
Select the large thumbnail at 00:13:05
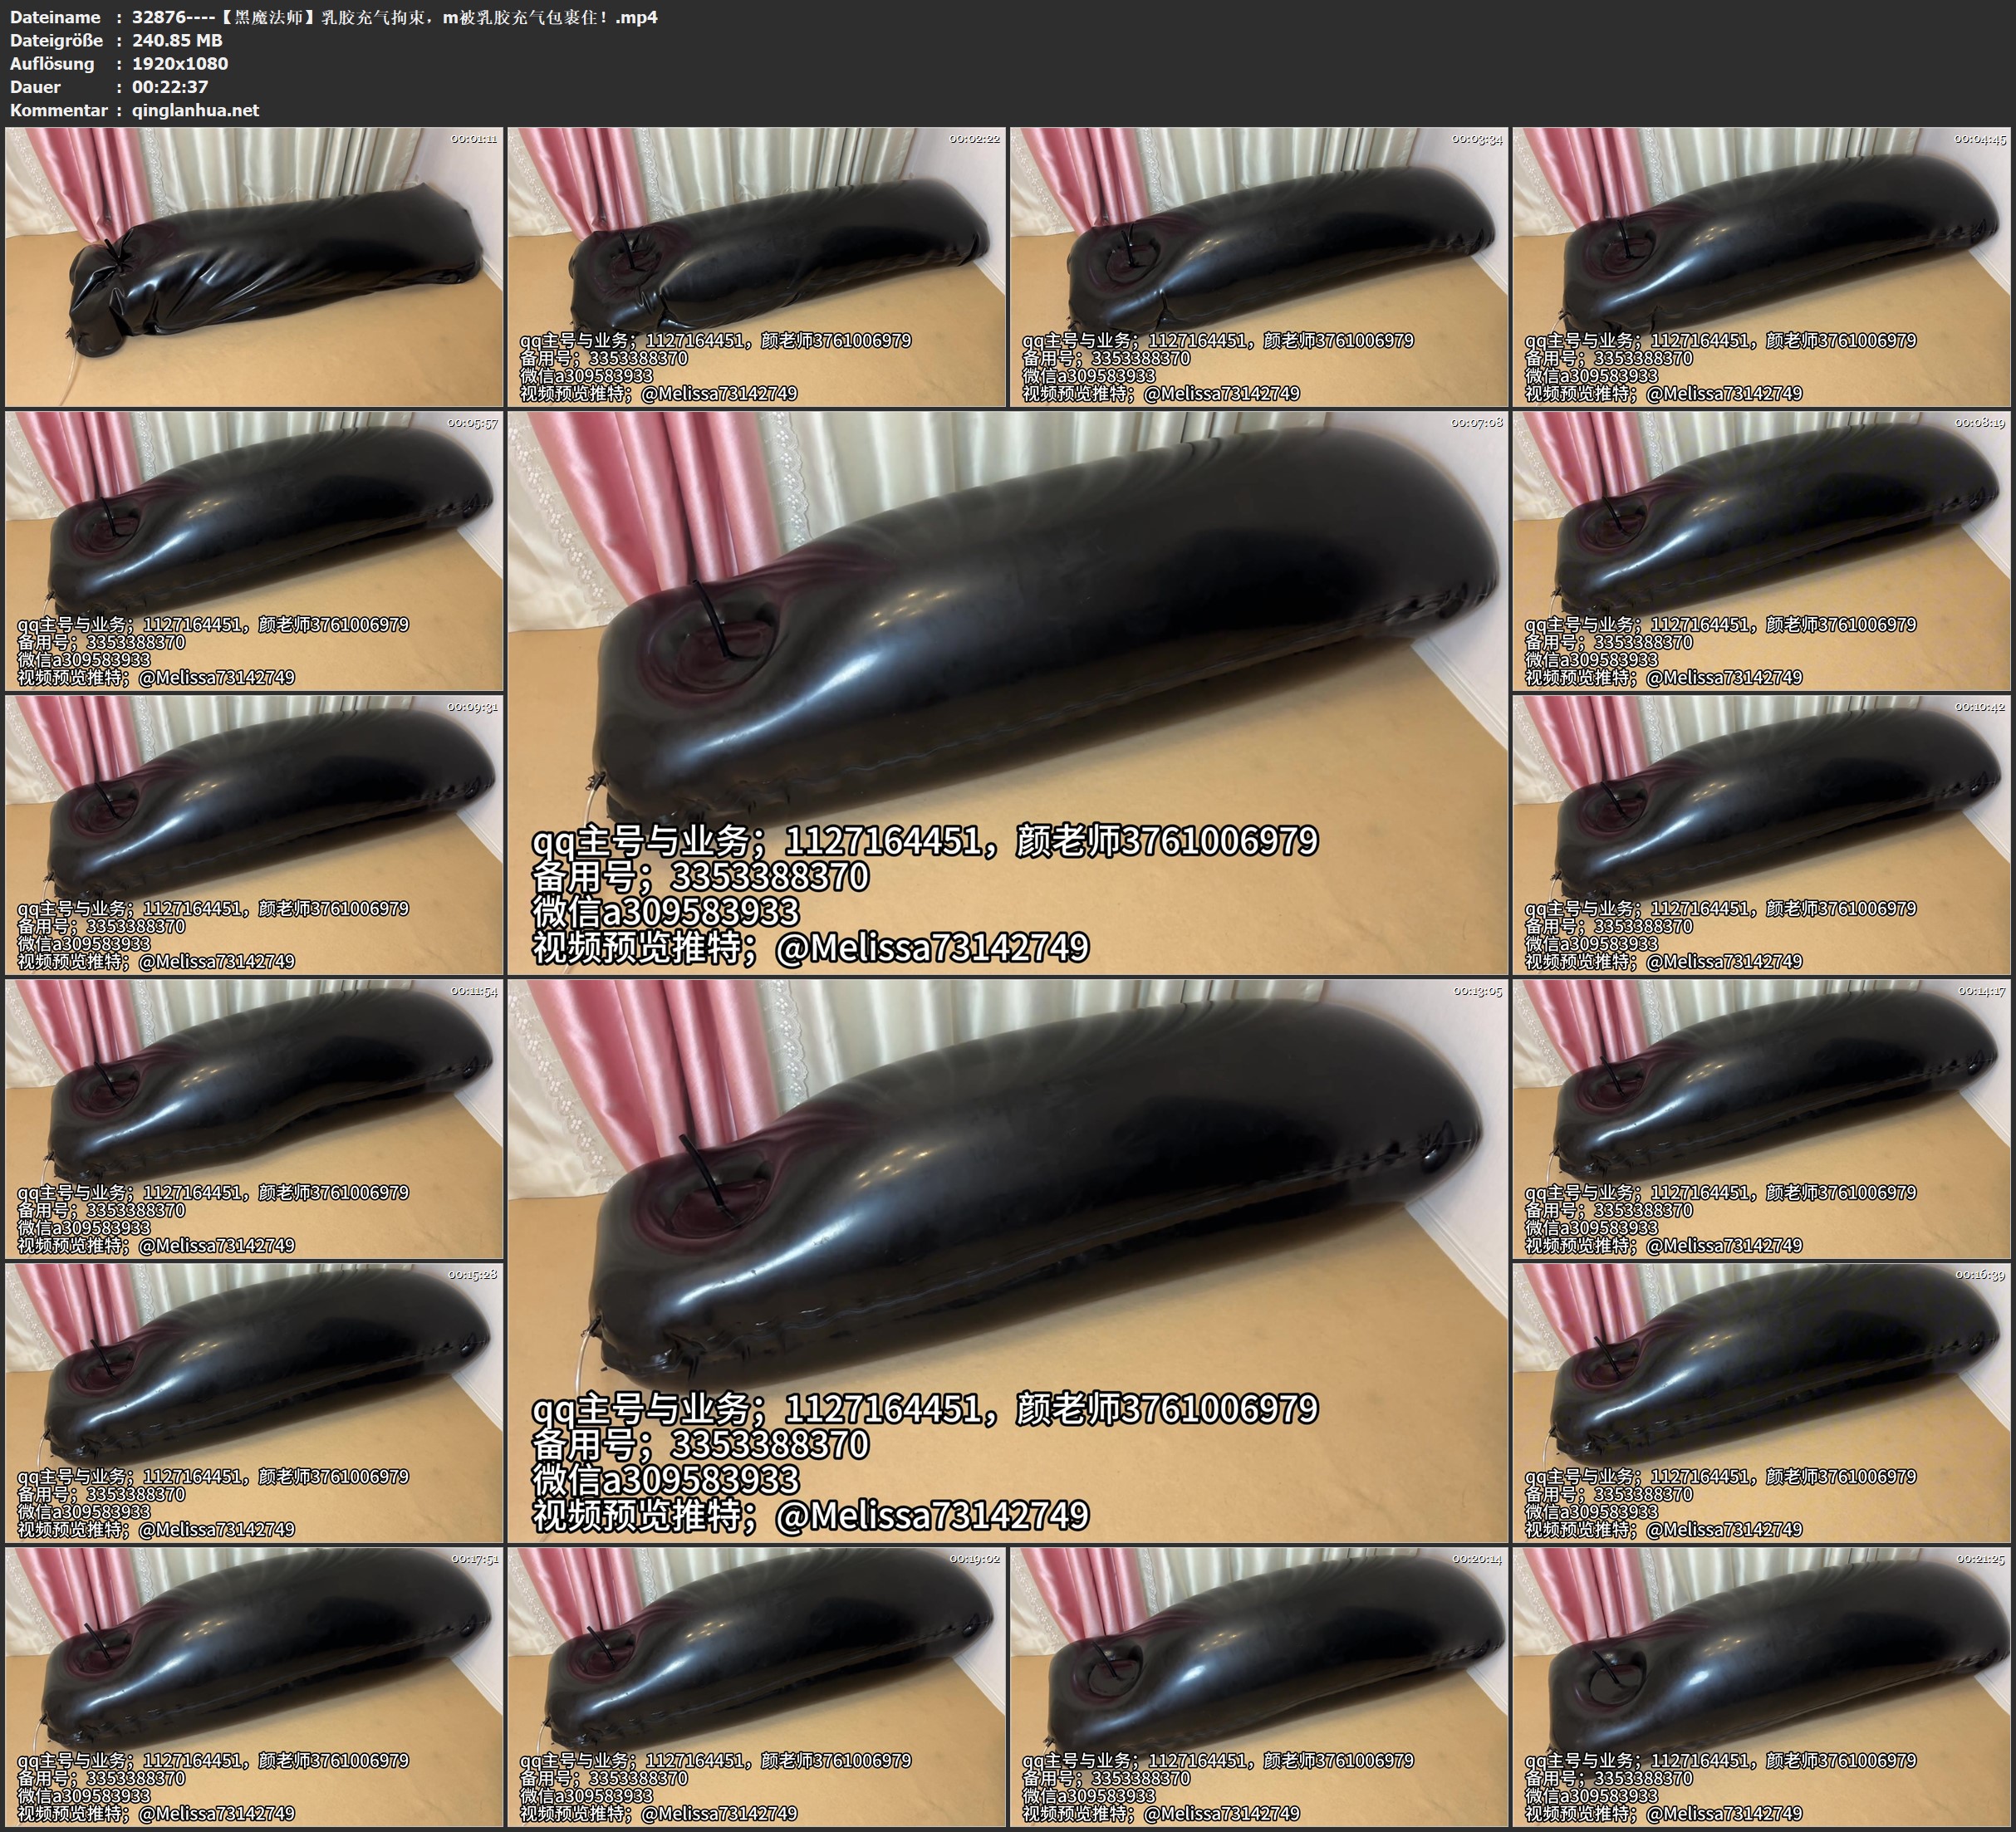point(1007,1261)
